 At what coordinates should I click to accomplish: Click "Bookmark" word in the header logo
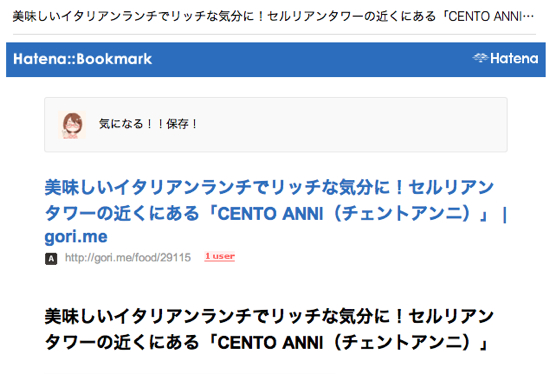click(x=114, y=59)
